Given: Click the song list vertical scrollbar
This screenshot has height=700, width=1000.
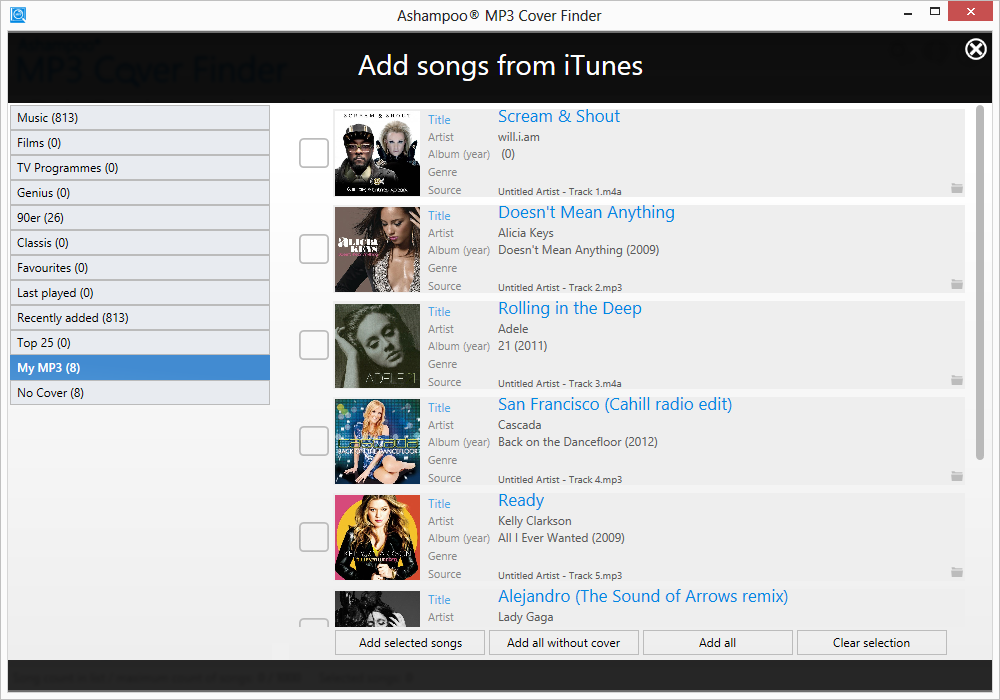Looking at the screenshot, I should pyautogui.click(x=980, y=282).
